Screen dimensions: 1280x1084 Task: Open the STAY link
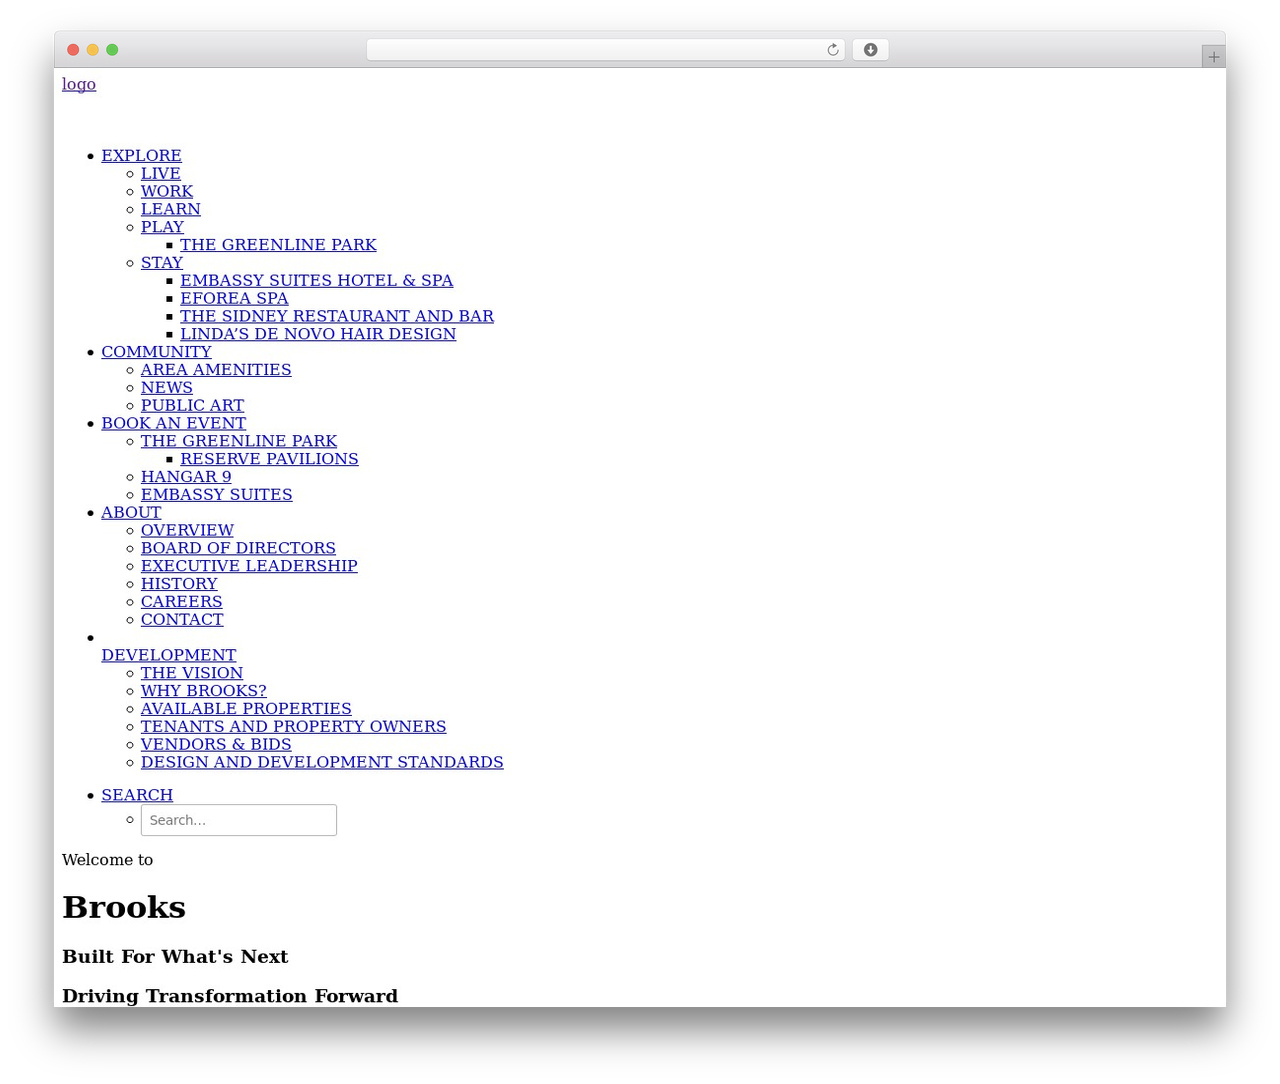point(161,263)
